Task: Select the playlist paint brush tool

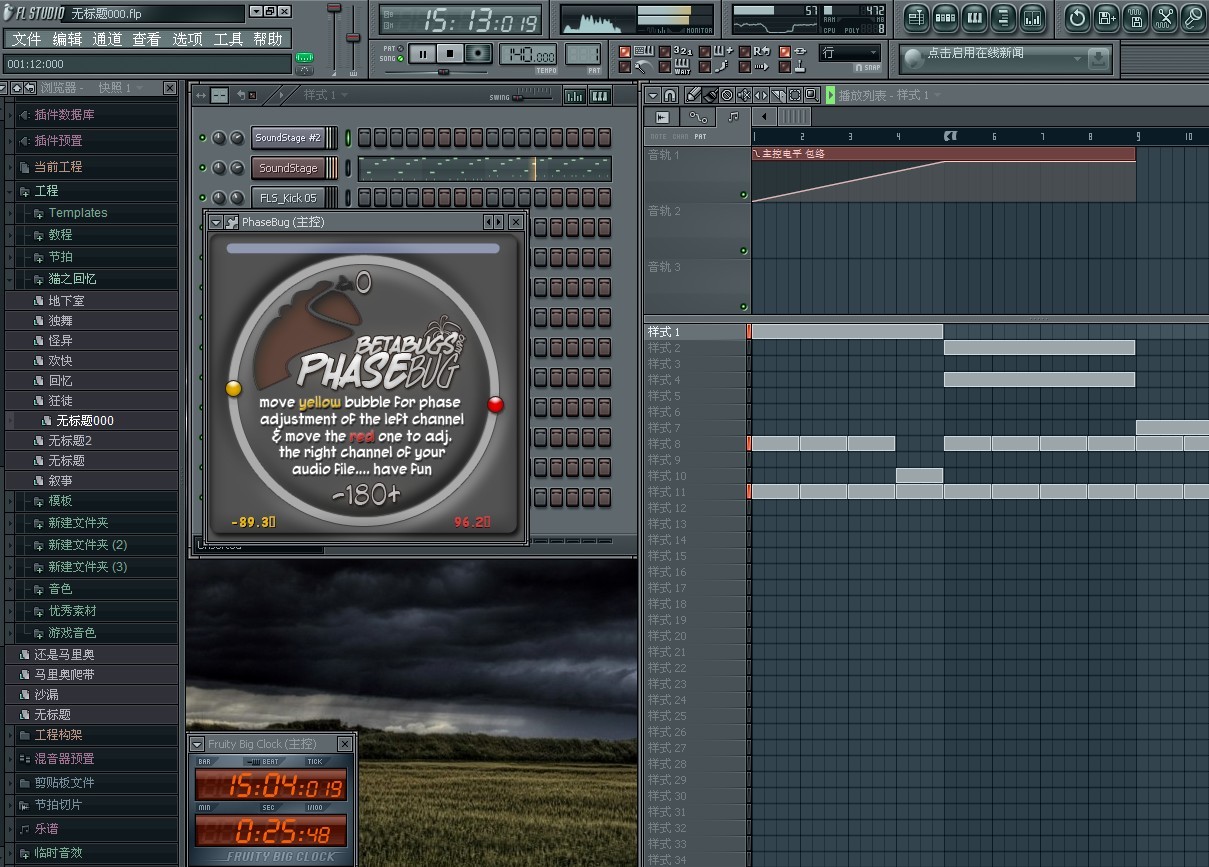Action: pos(709,95)
